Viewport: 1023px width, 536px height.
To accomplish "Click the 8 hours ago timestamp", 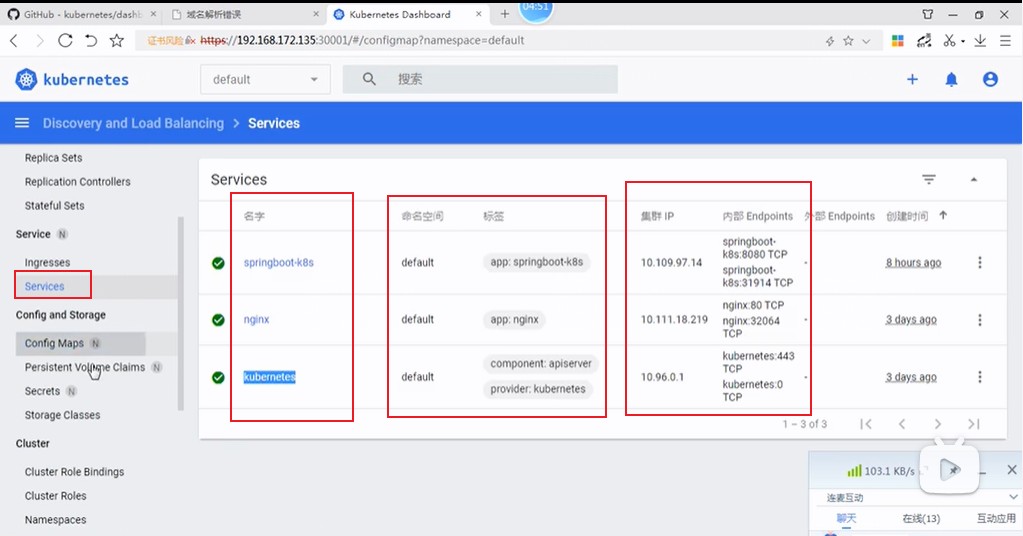I will pos(913,262).
